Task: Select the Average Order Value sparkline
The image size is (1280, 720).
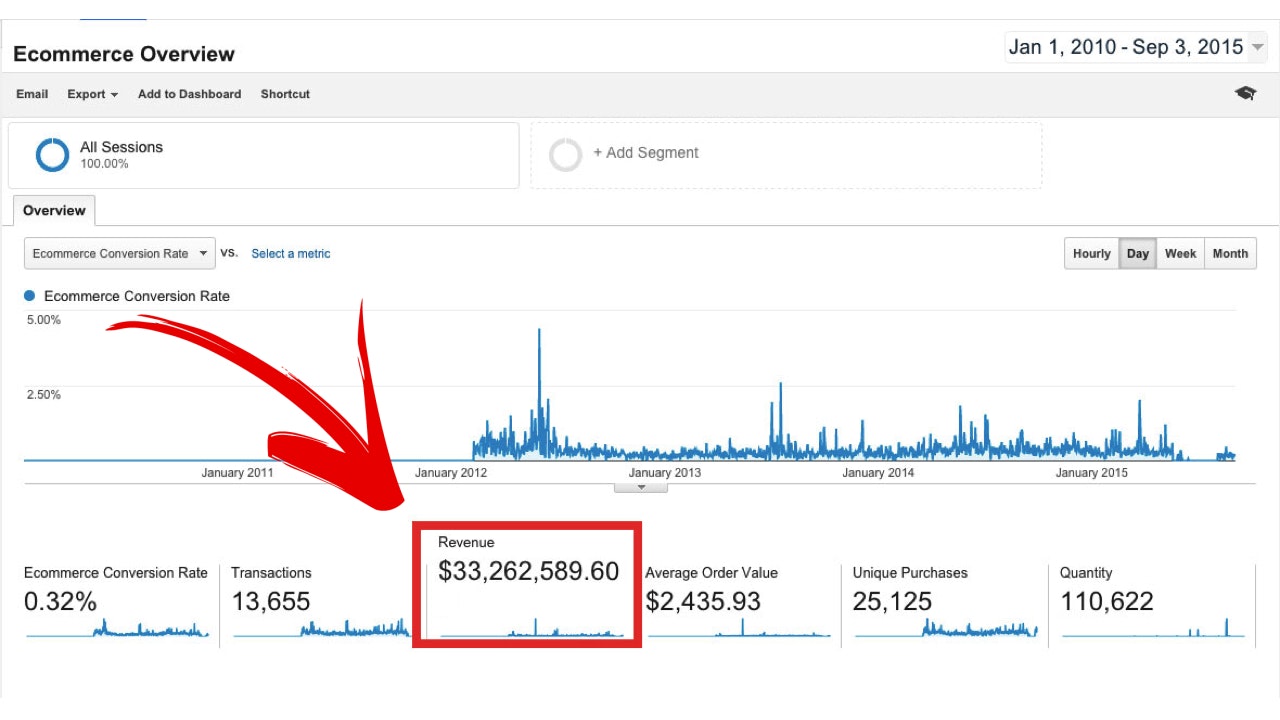Action: click(740, 632)
